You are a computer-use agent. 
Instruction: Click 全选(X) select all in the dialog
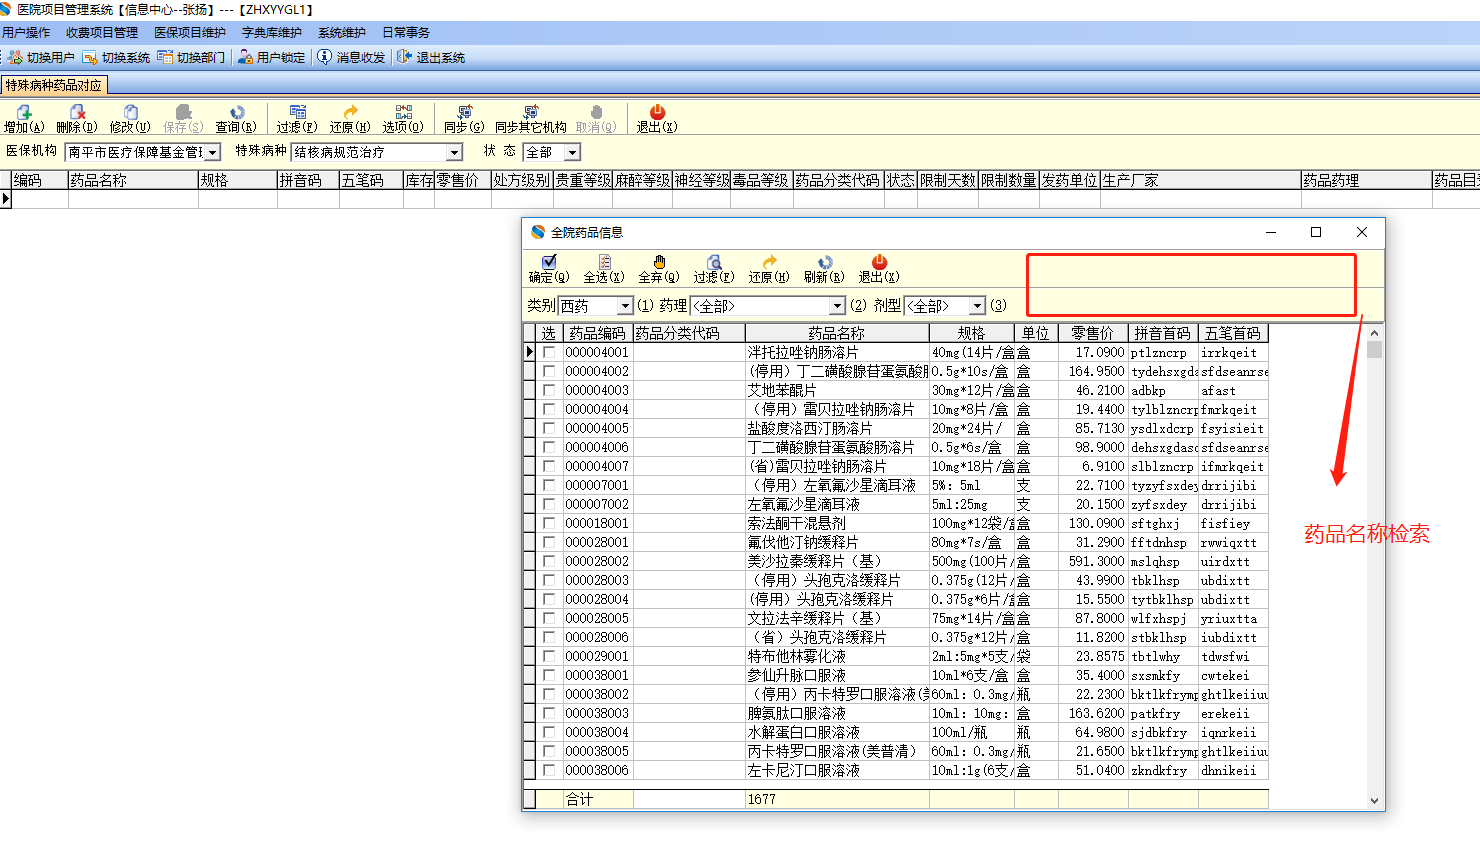[x=604, y=269]
